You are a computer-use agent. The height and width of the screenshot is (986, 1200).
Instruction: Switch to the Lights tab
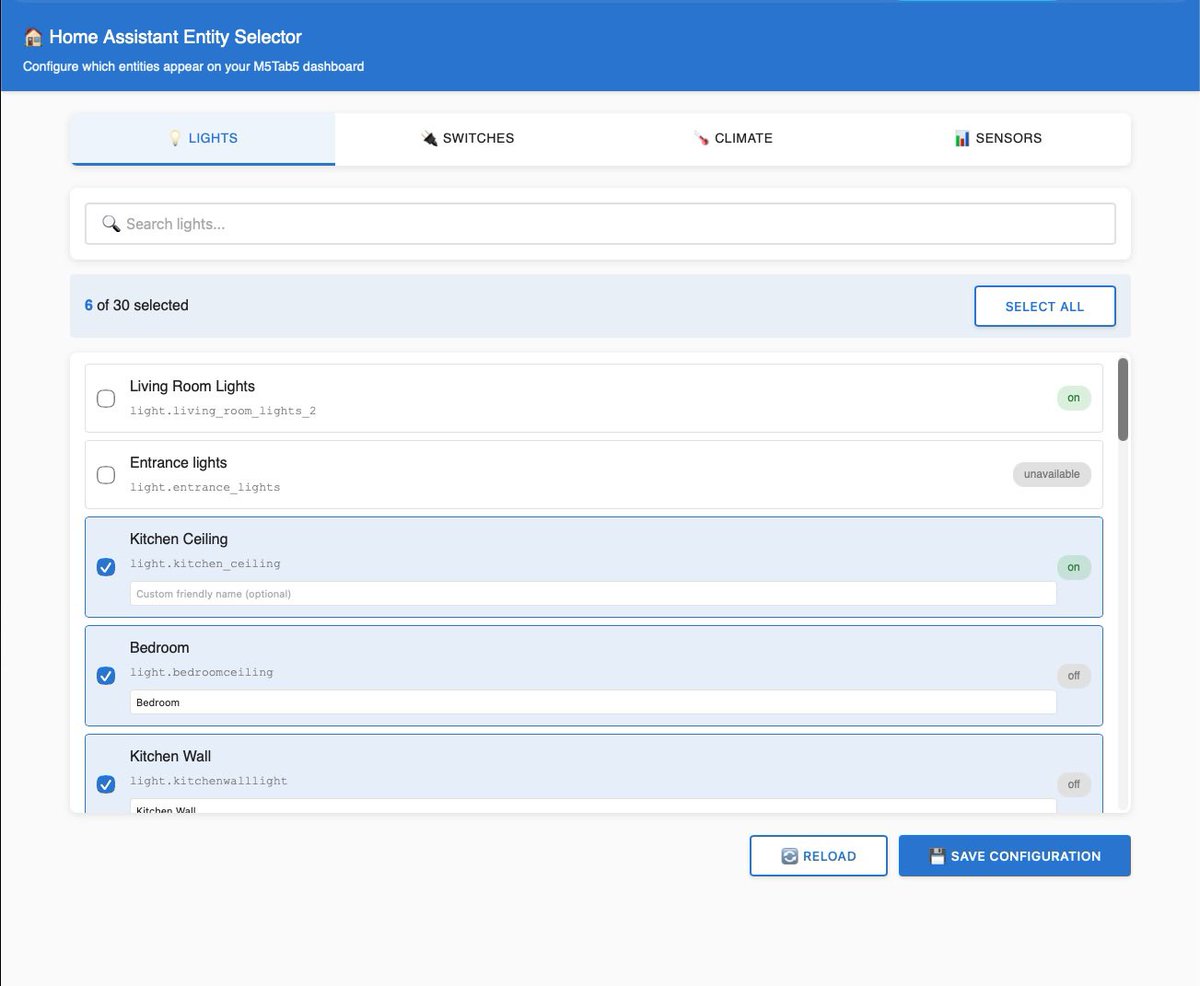pyautogui.click(x=202, y=139)
